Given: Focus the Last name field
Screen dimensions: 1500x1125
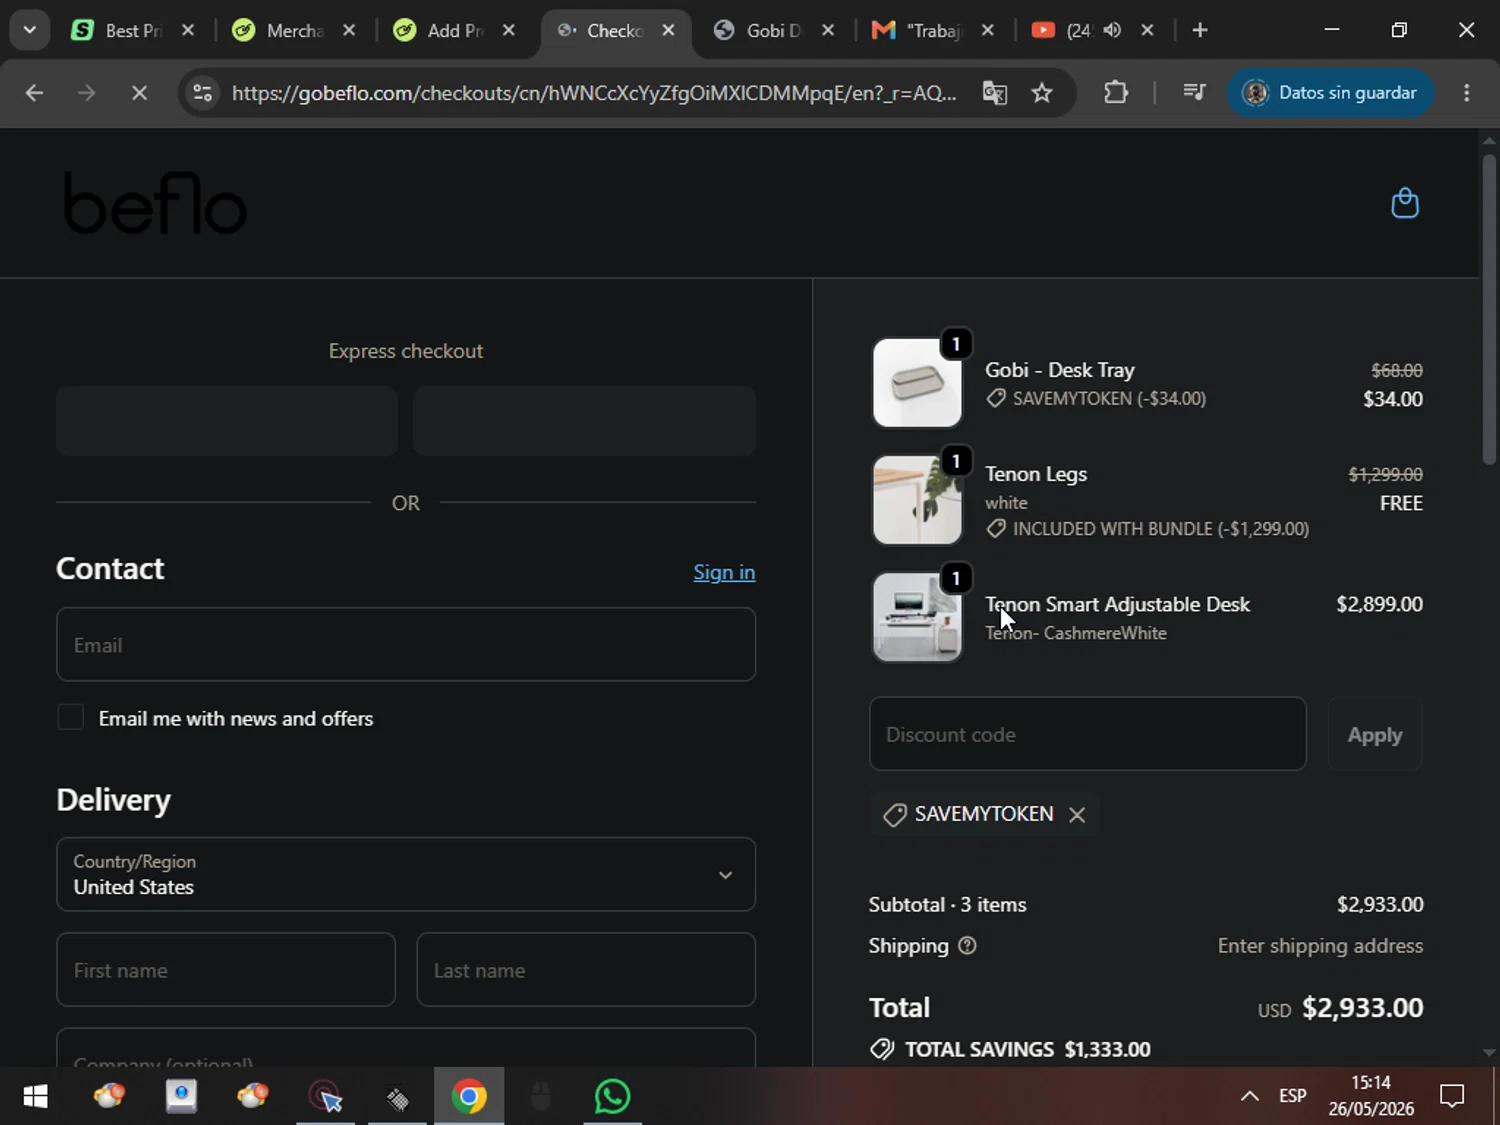Looking at the screenshot, I should (586, 970).
